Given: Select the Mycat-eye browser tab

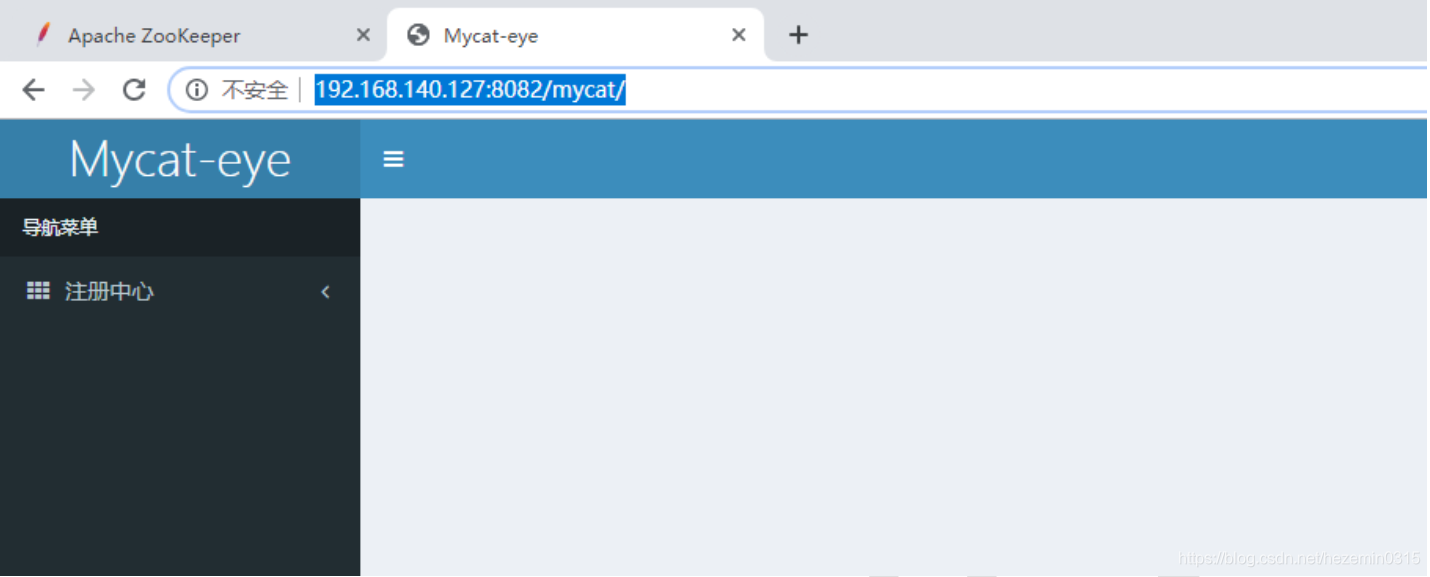Looking at the screenshot, I should (x=575, y=35).
